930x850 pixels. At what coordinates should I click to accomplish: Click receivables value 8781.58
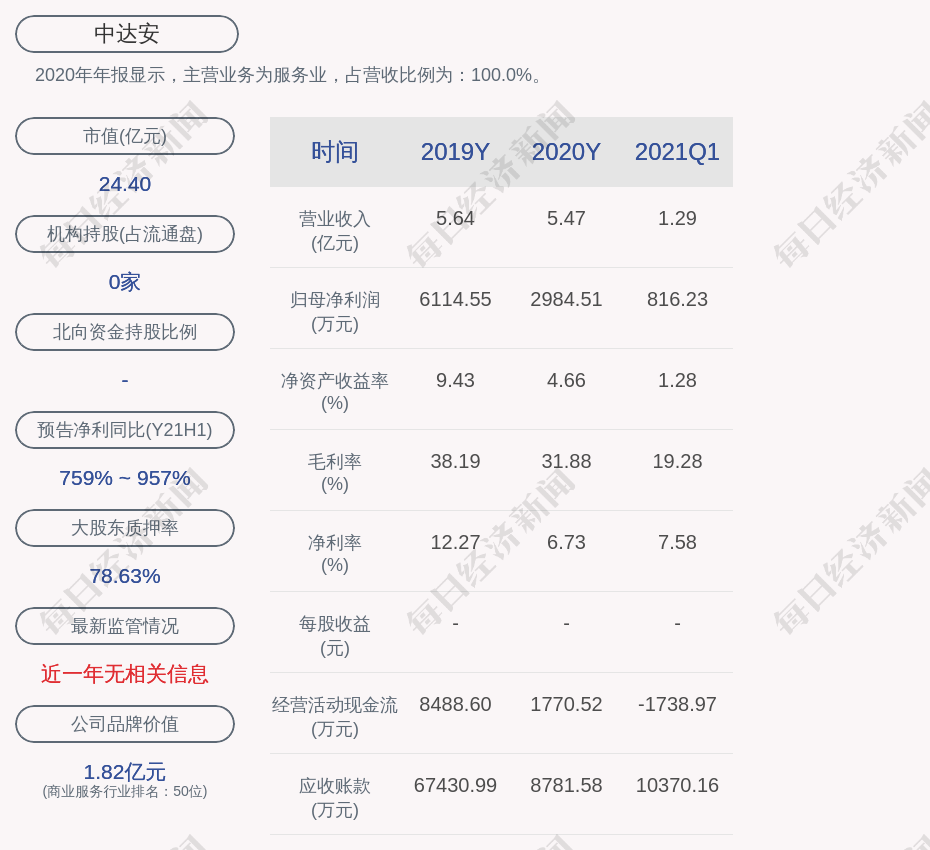click(566, 785)
